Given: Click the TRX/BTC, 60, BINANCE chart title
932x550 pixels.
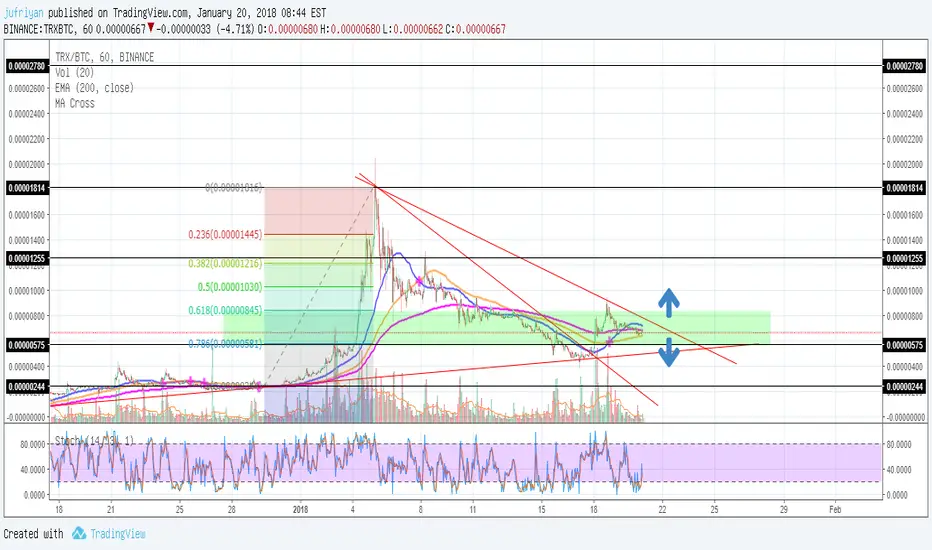Looking at the screenshot, I should click(105, 57).
